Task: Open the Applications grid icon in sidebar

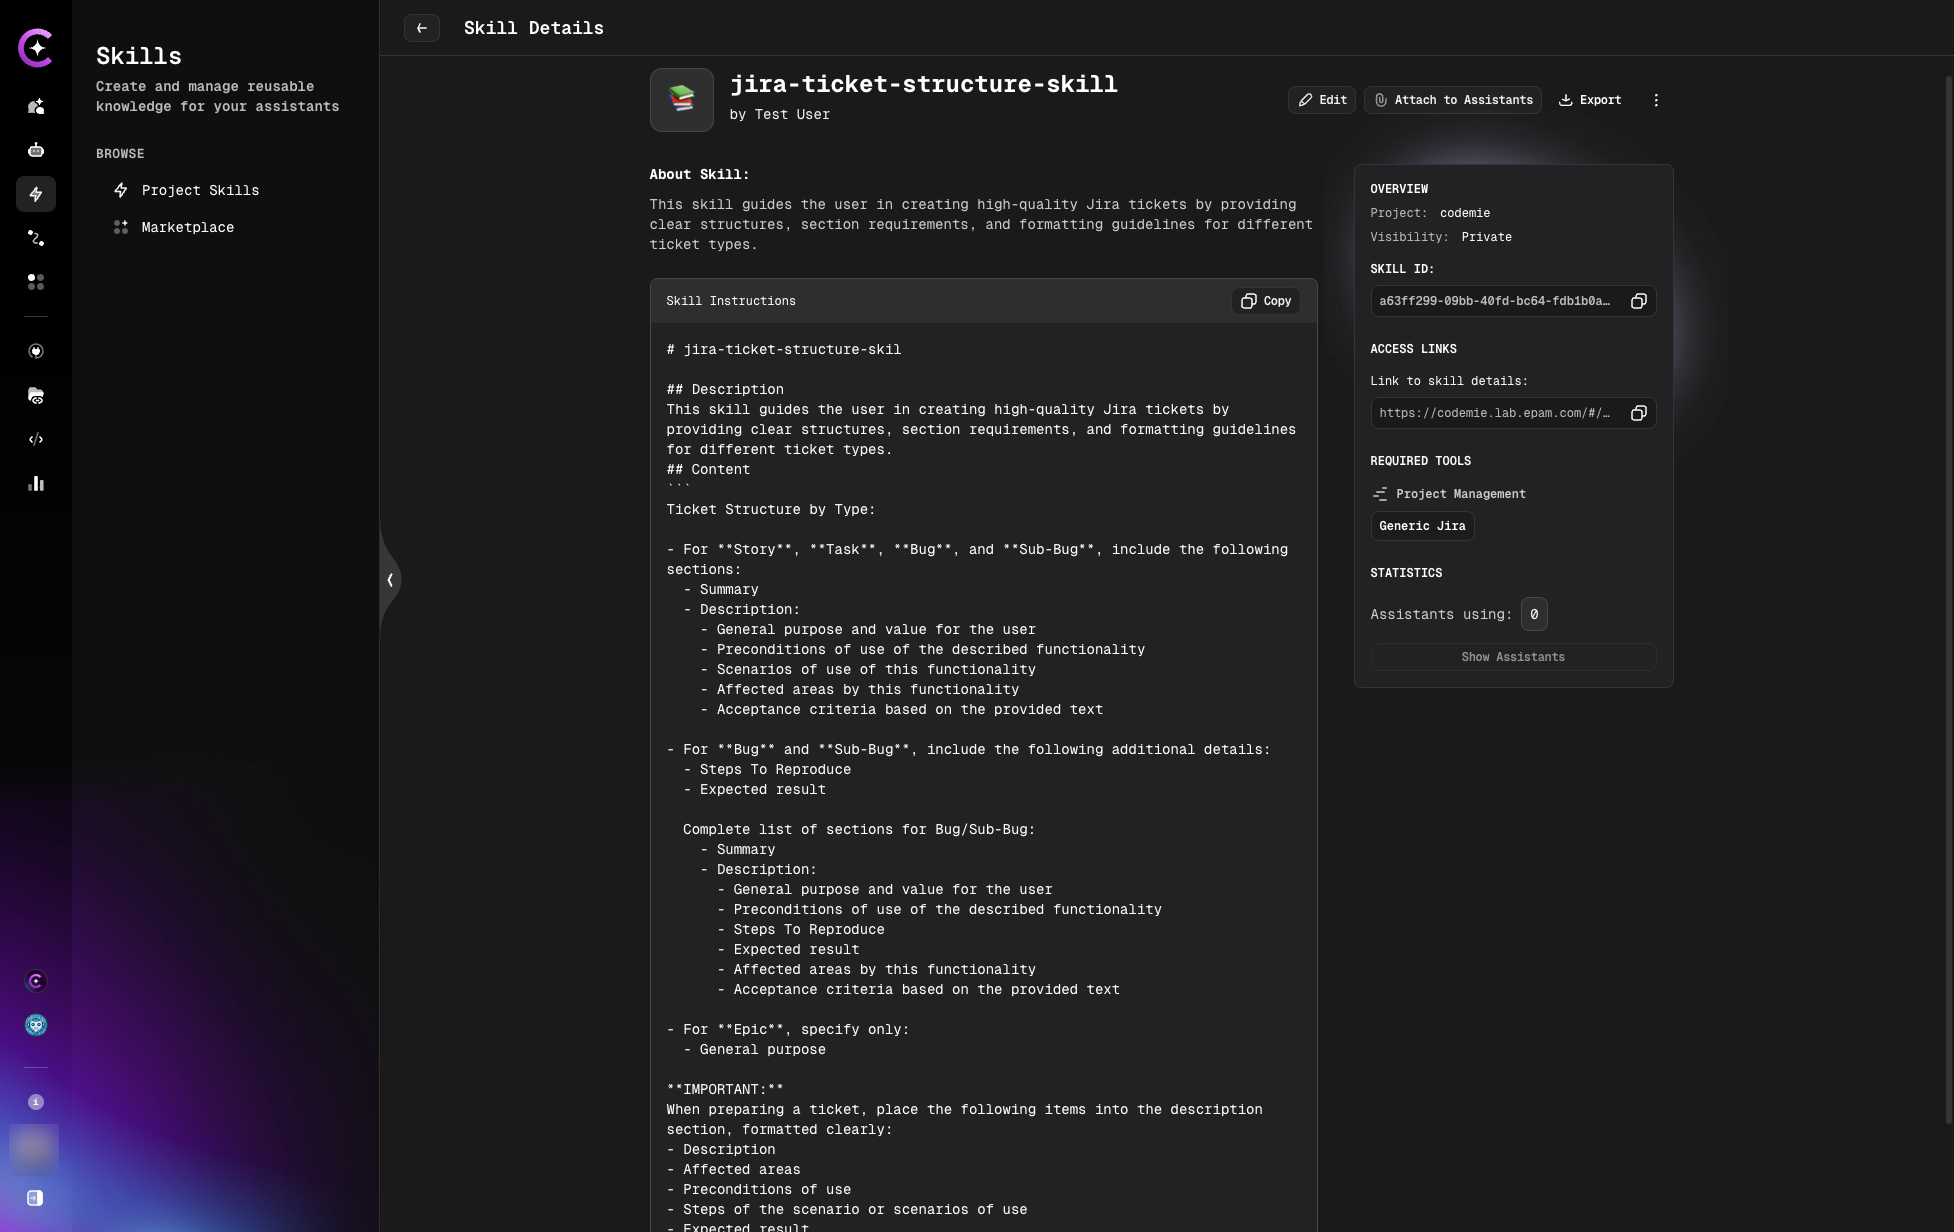Action: 36,283
